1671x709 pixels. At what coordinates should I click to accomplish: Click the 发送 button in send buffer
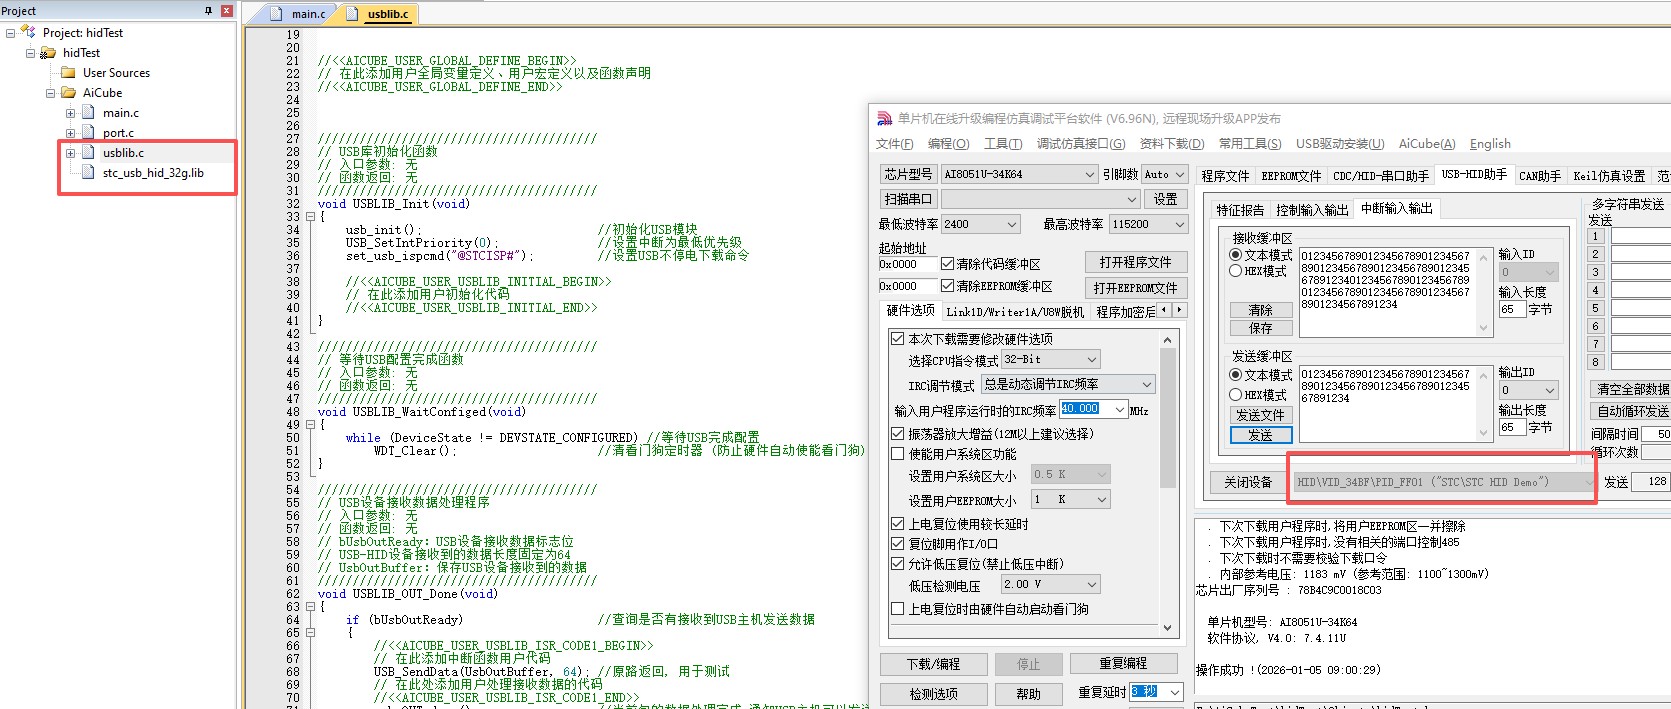tap(1261, 435)
